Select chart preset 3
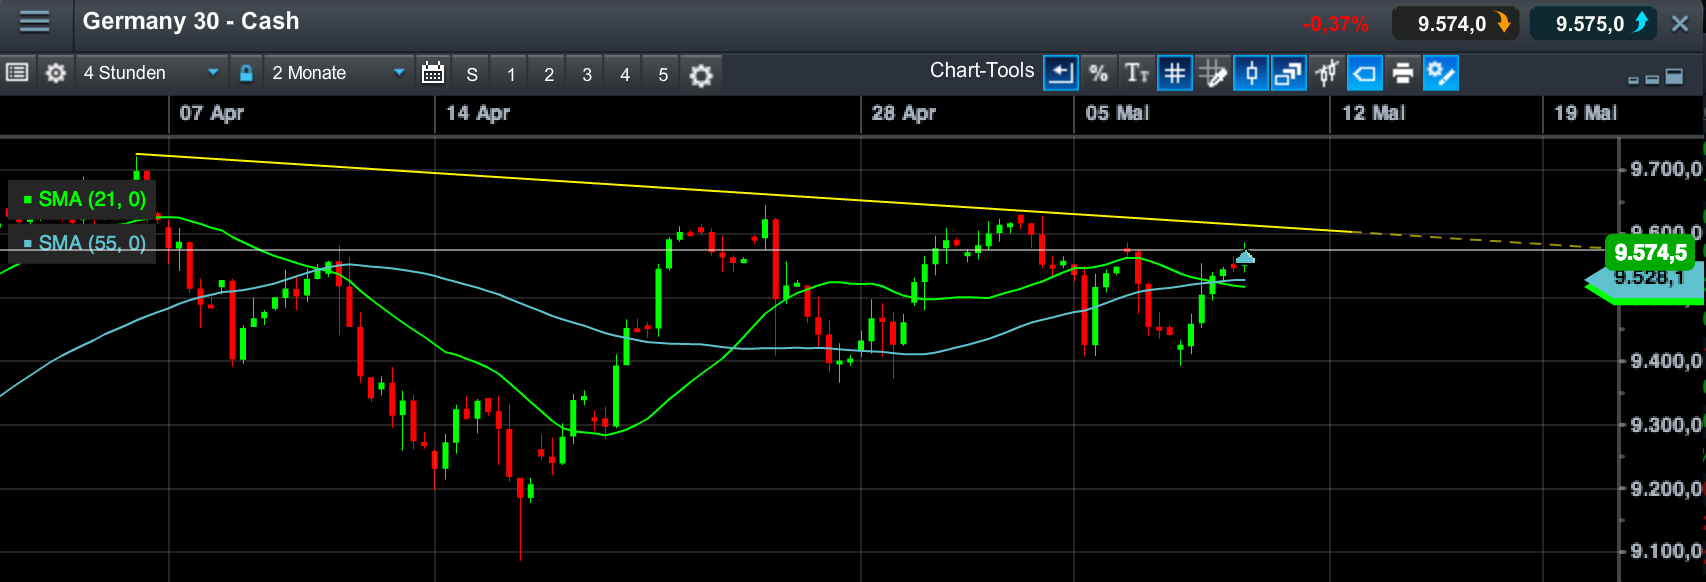 coord(587,74)
